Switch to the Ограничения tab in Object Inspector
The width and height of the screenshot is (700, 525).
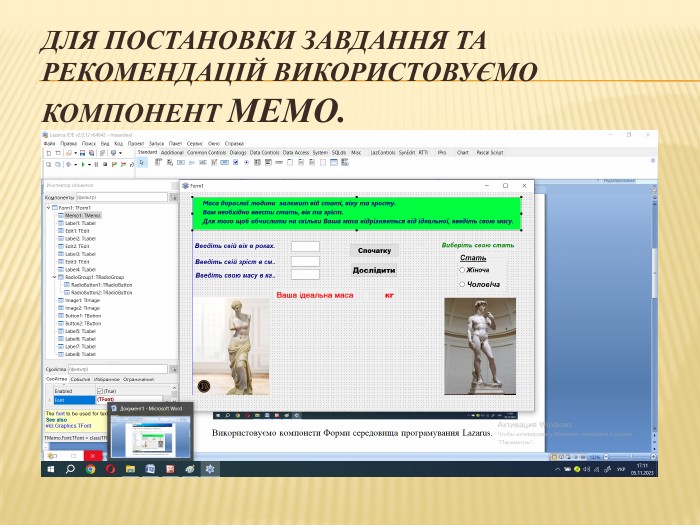(138, 379)
